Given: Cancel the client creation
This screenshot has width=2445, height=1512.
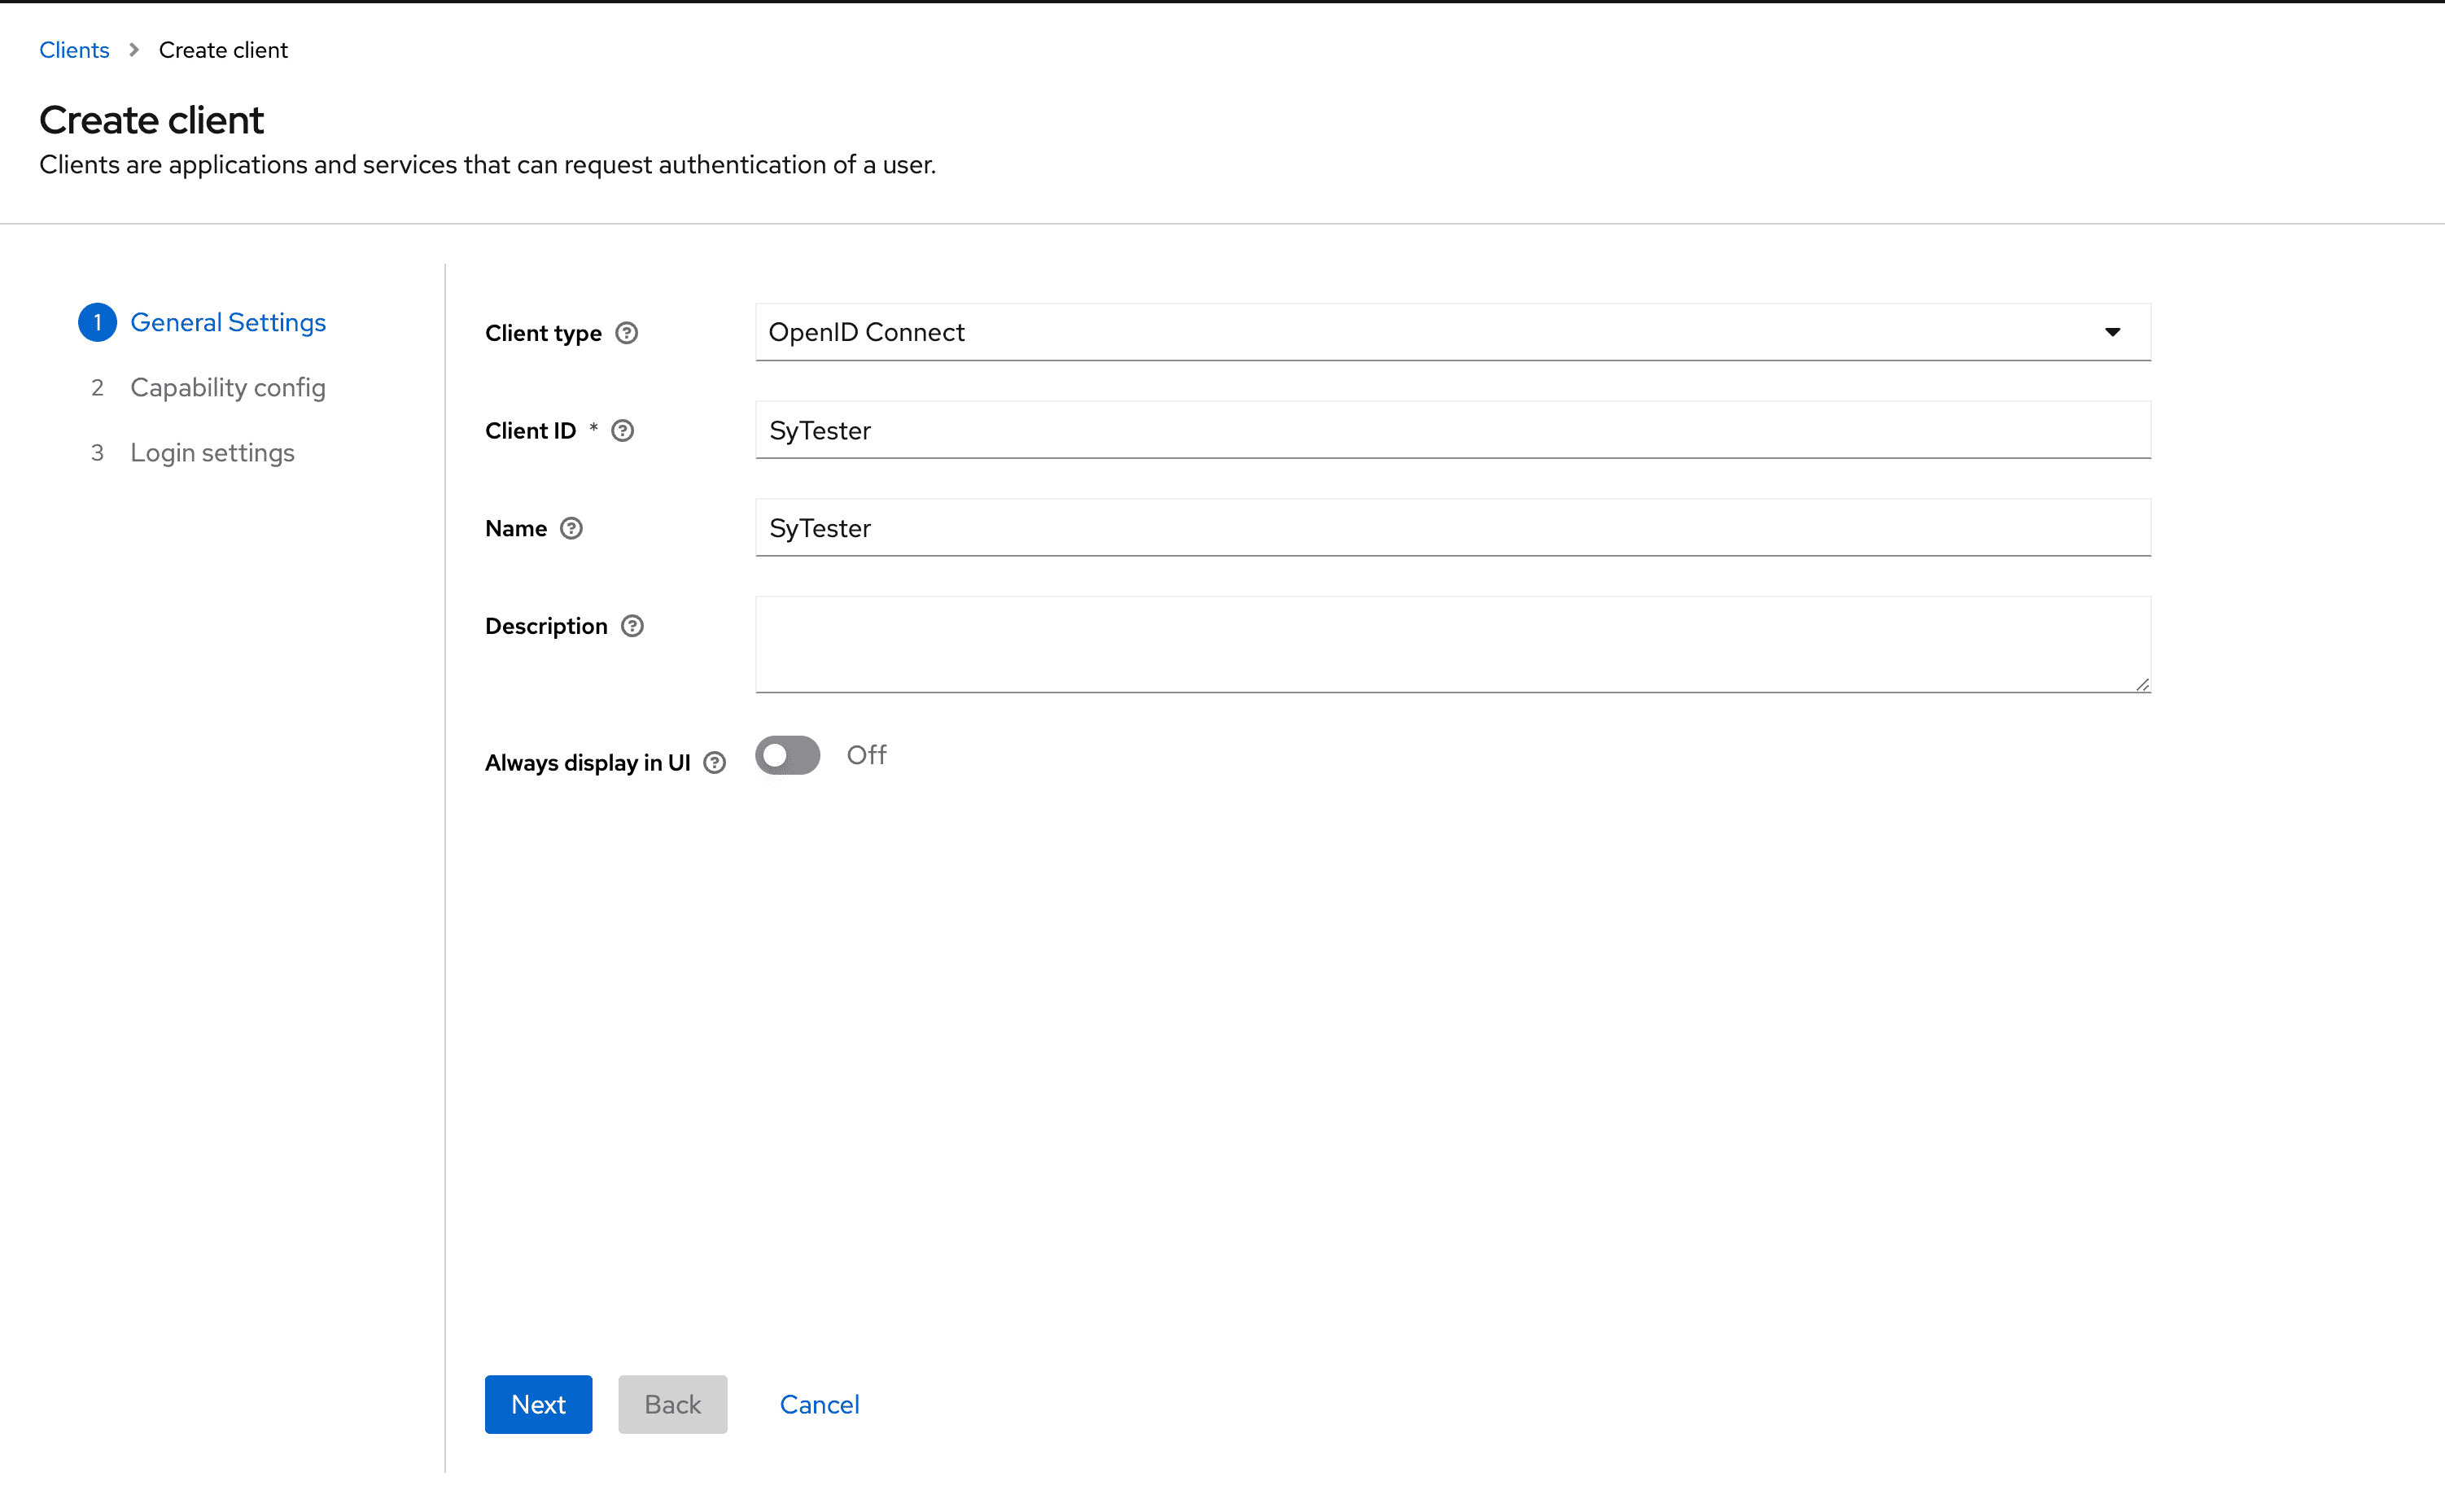Looking at the screenshot, I should tap(819, 1404).
